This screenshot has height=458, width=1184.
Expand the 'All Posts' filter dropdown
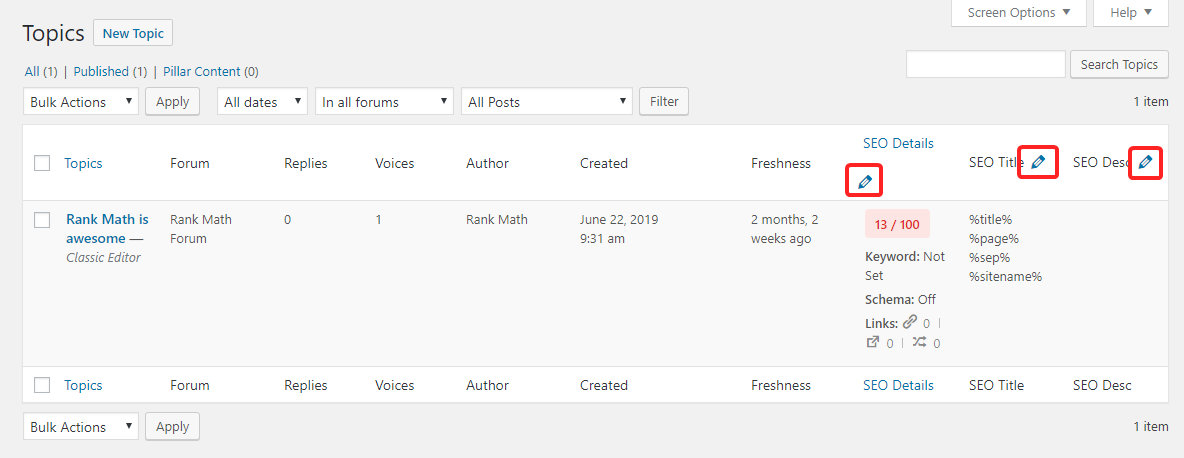(x=546, y=102)
